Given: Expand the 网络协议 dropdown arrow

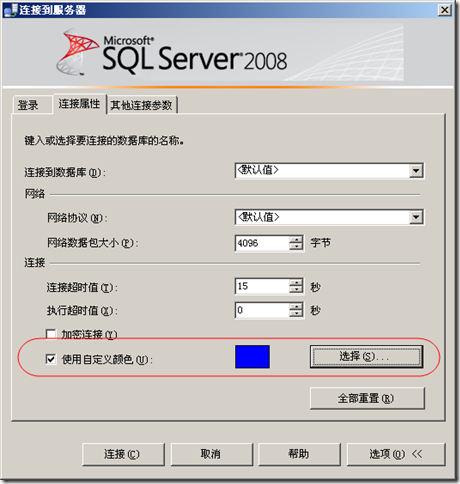Looking at the screenshot, I should click(x=416, y=218).
